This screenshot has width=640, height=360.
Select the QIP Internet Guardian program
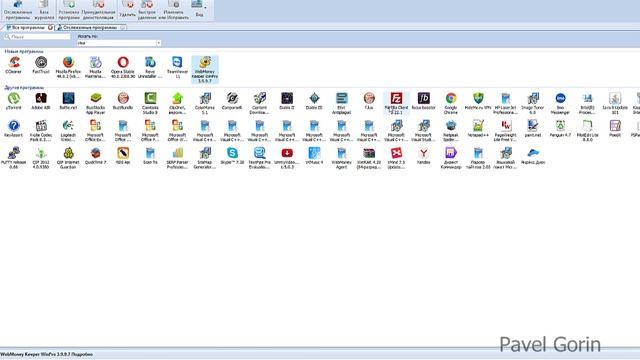tap(68, 158)
